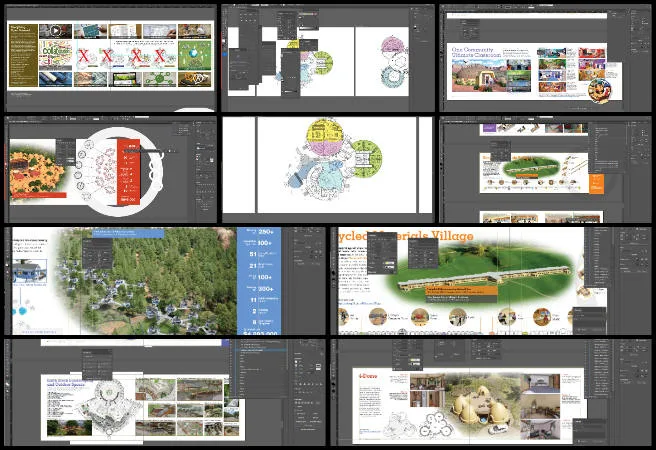This screenshot has height=450, width=656.
Task: Click the 300+ statistic in blue panel
Action: click(x=266, y=289)
